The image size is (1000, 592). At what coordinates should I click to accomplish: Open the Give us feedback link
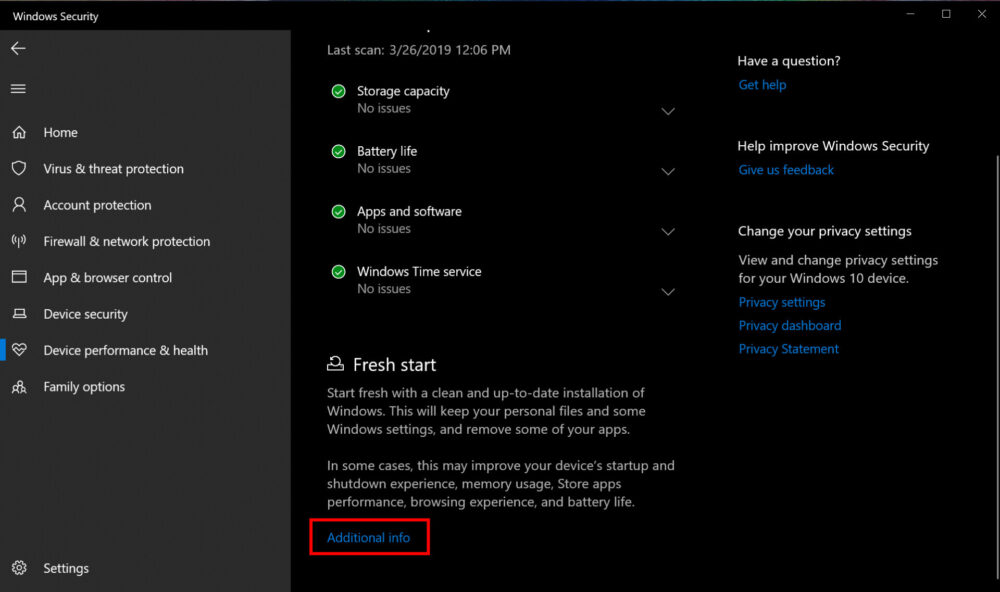tap(785, 169)
